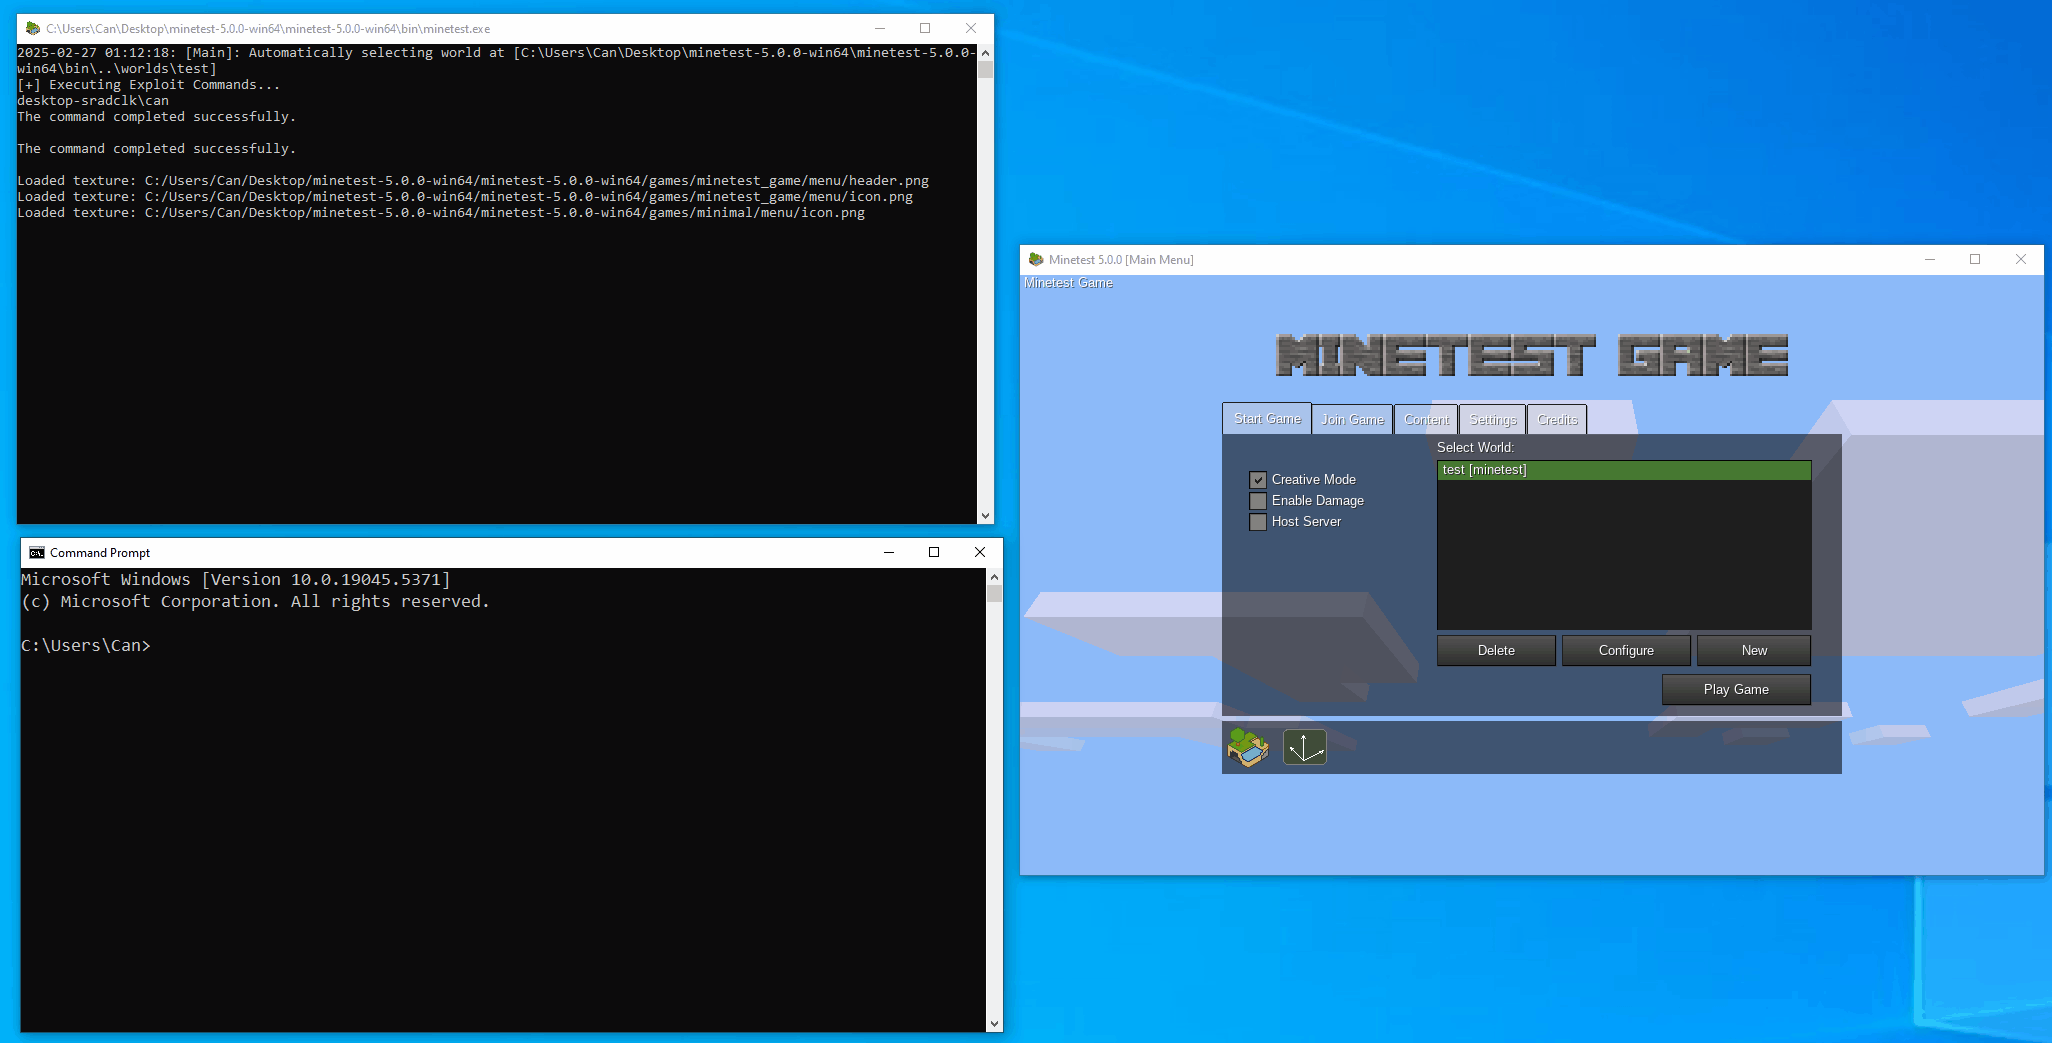
Task: Minimize the minetest.exe console window
Action: [x=880, y=29]
